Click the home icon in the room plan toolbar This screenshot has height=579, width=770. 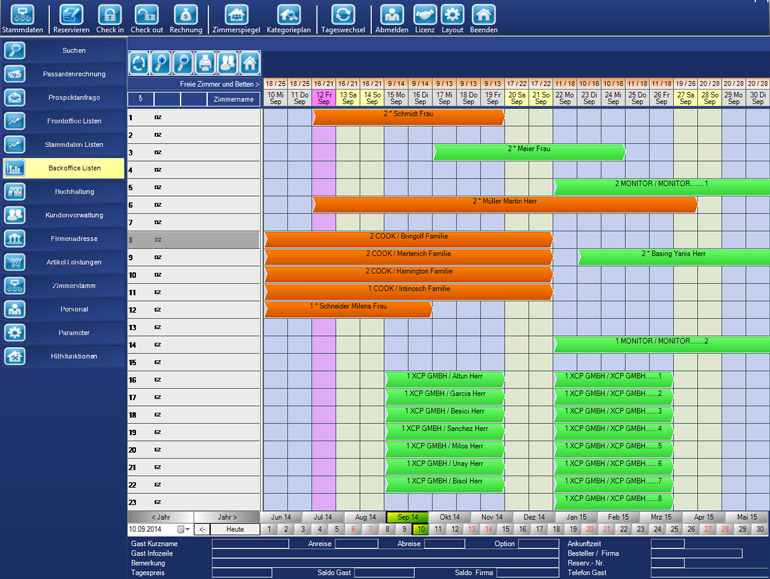pyautogui.click(x=250, y=63)
